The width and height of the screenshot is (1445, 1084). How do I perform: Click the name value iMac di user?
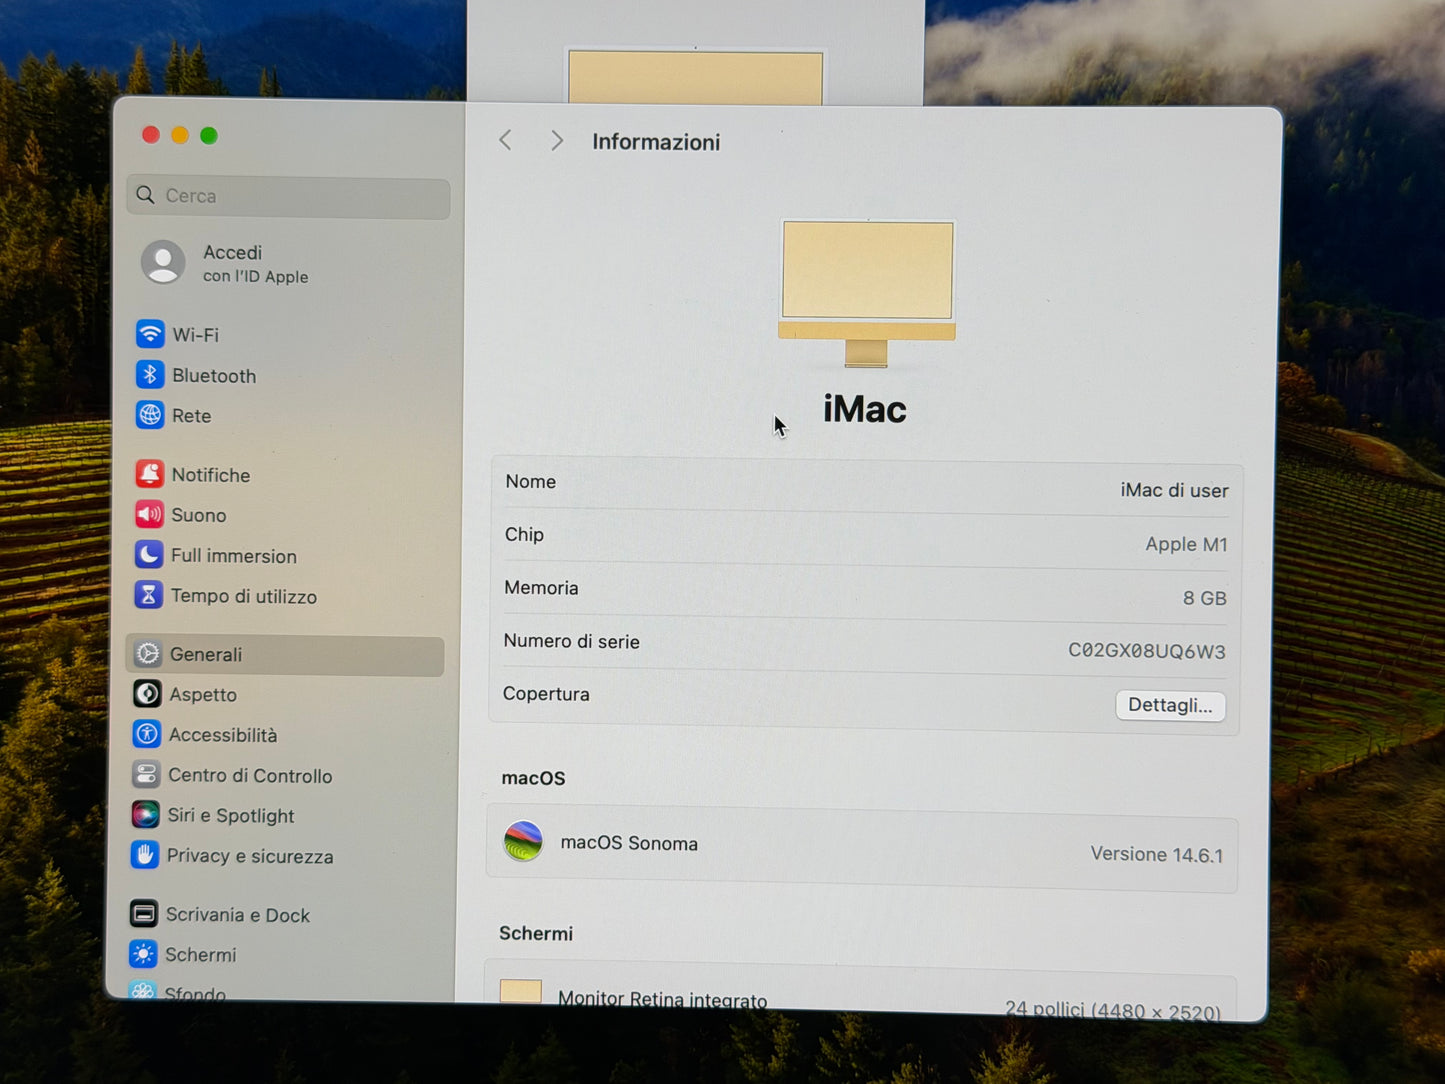(1174, 490)
